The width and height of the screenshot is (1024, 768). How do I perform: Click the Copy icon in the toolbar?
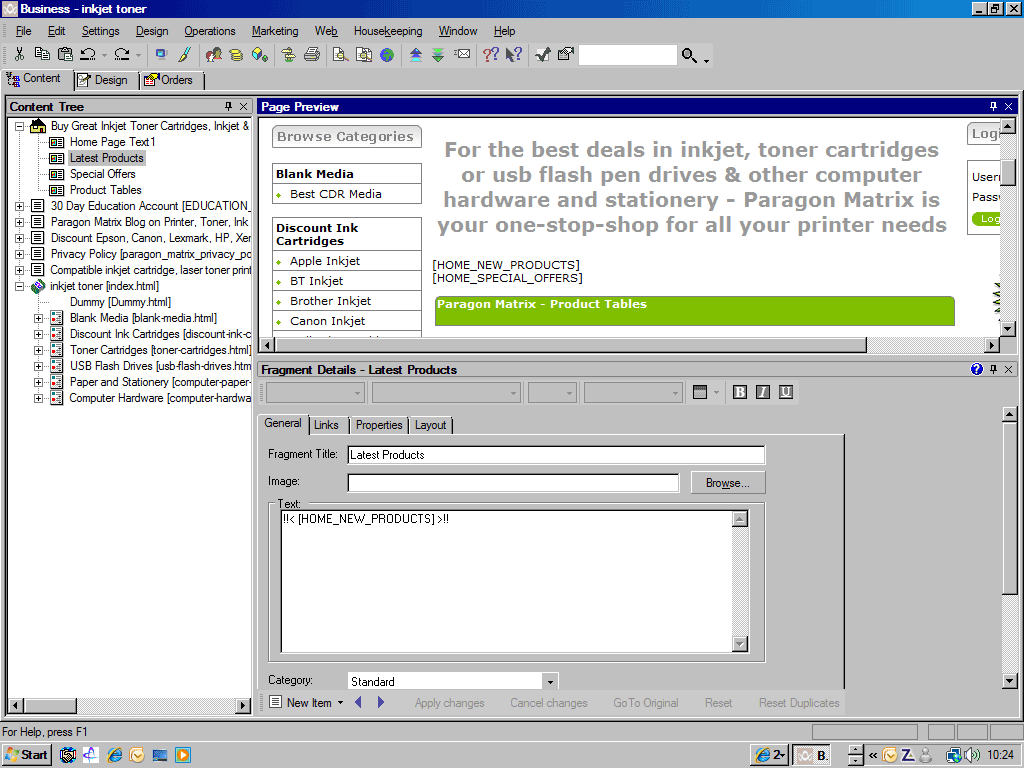(x=42, y=55)
